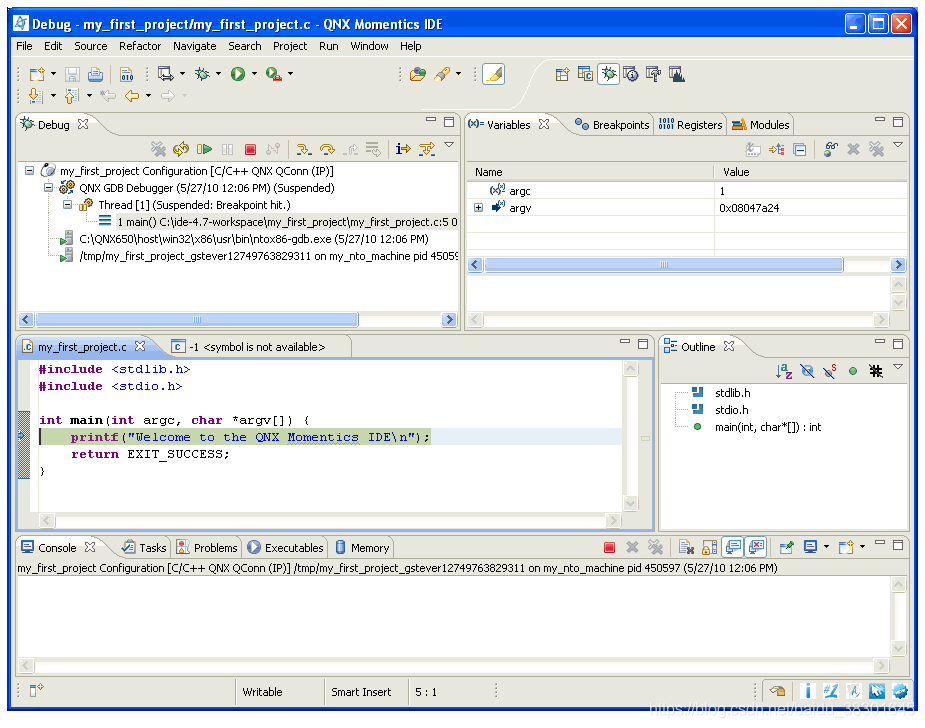The image size is (925, 728).
Task: Click the Restart icon in Debug view
Action: 181,149
